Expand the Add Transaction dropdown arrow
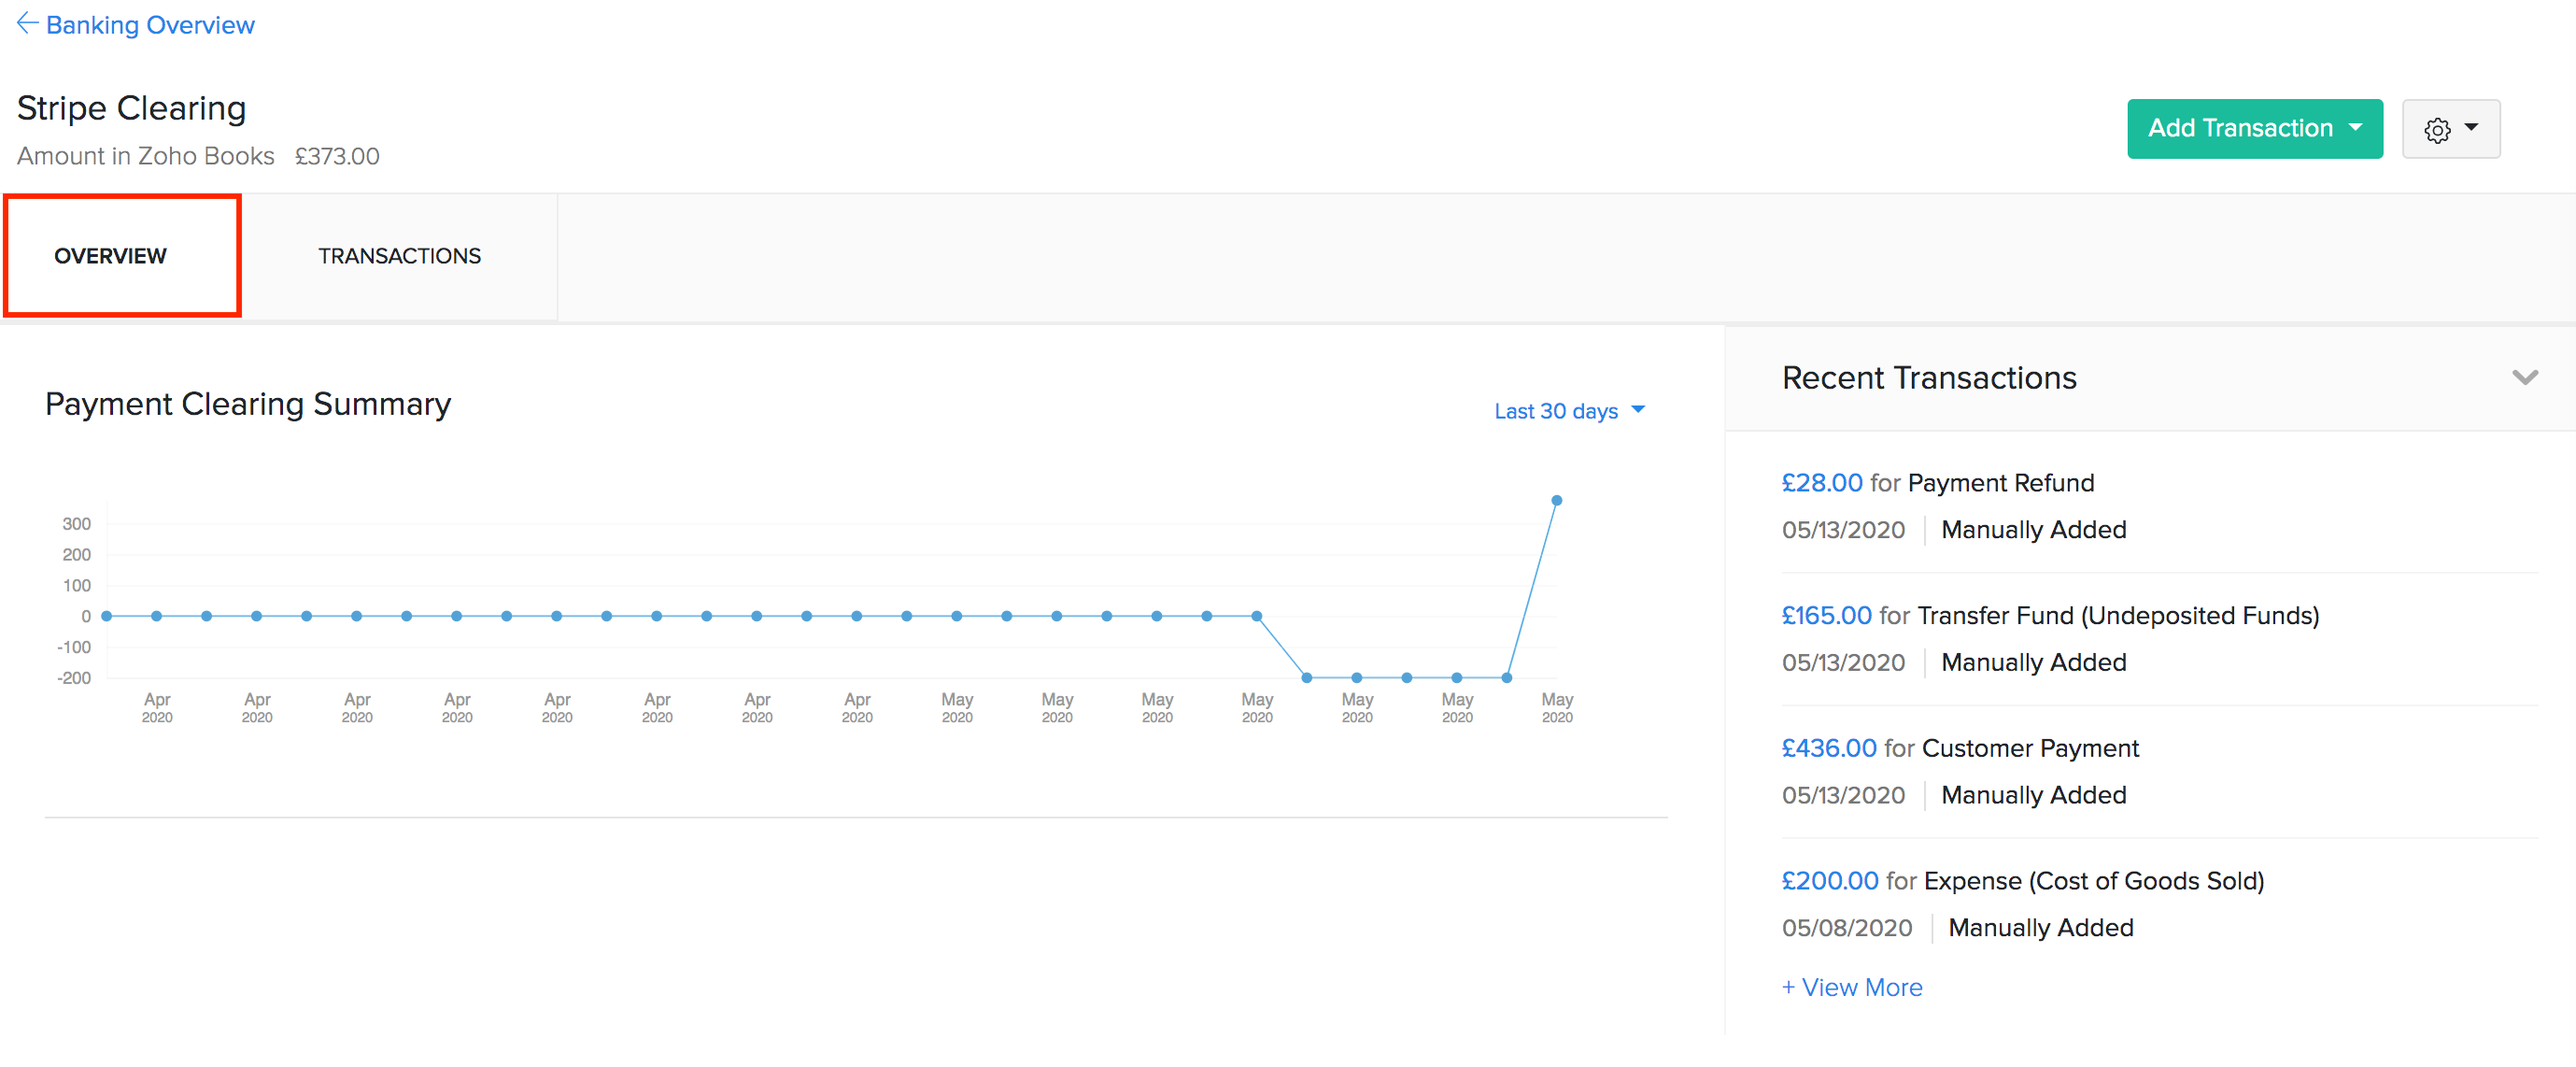The image size is (2576, 1067). [x=2355, y=128]
